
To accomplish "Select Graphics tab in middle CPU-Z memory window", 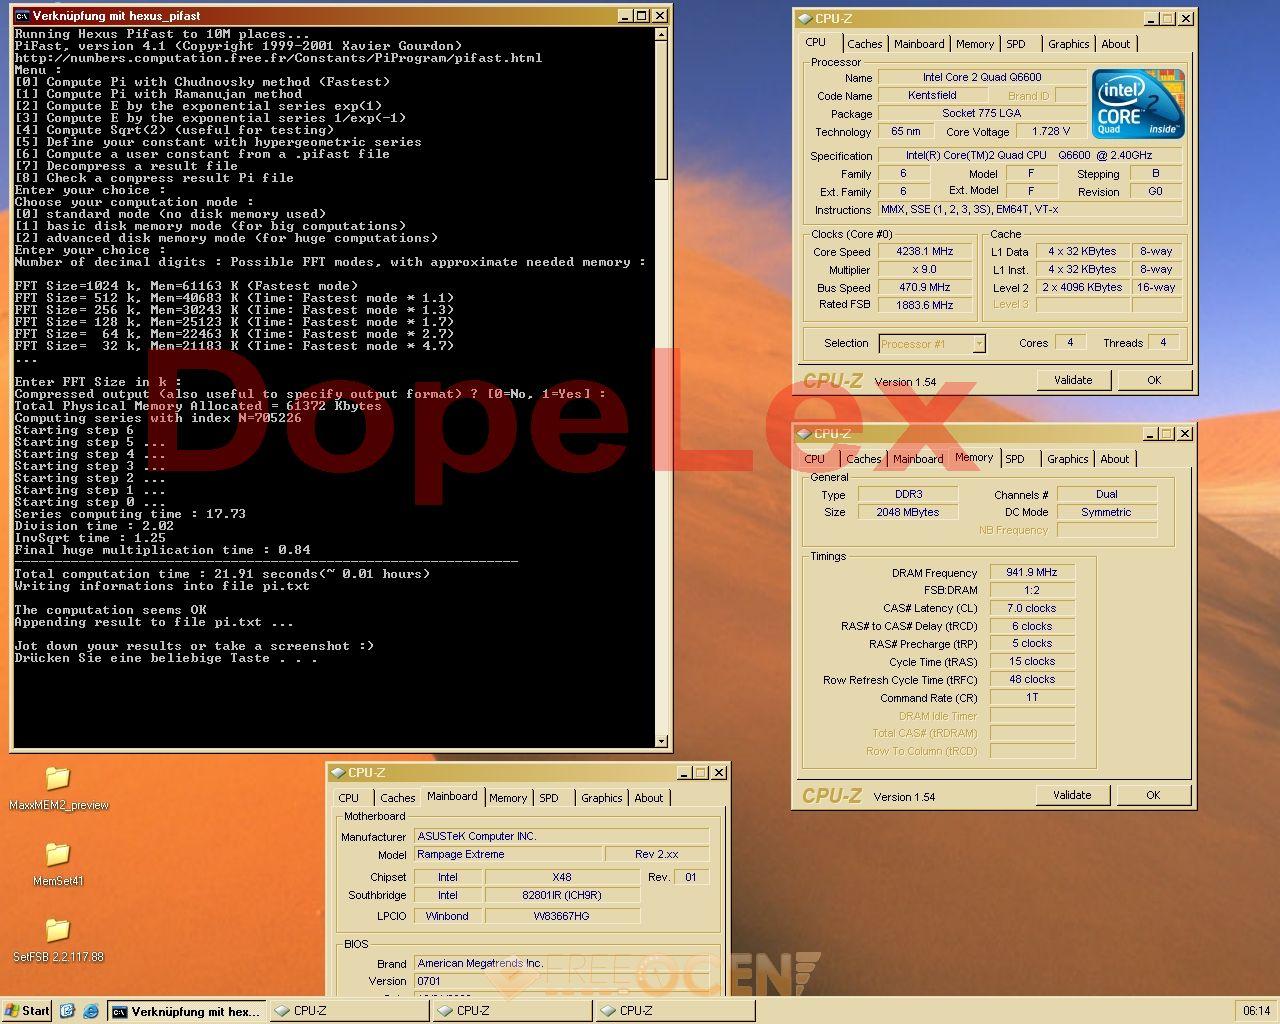I will 1068,459.
